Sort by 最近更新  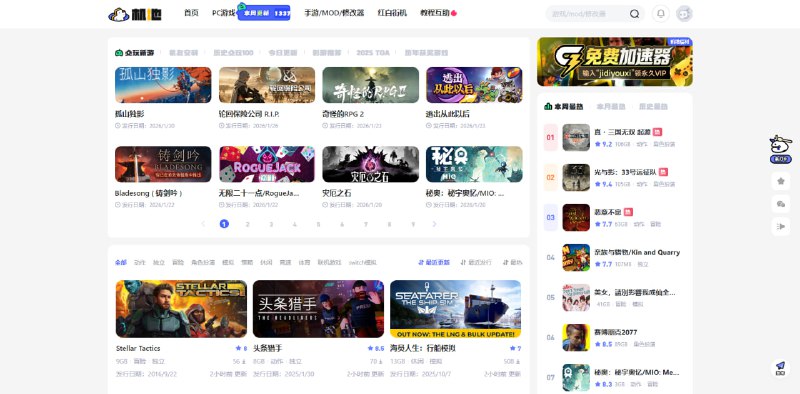tap(434, 262)
